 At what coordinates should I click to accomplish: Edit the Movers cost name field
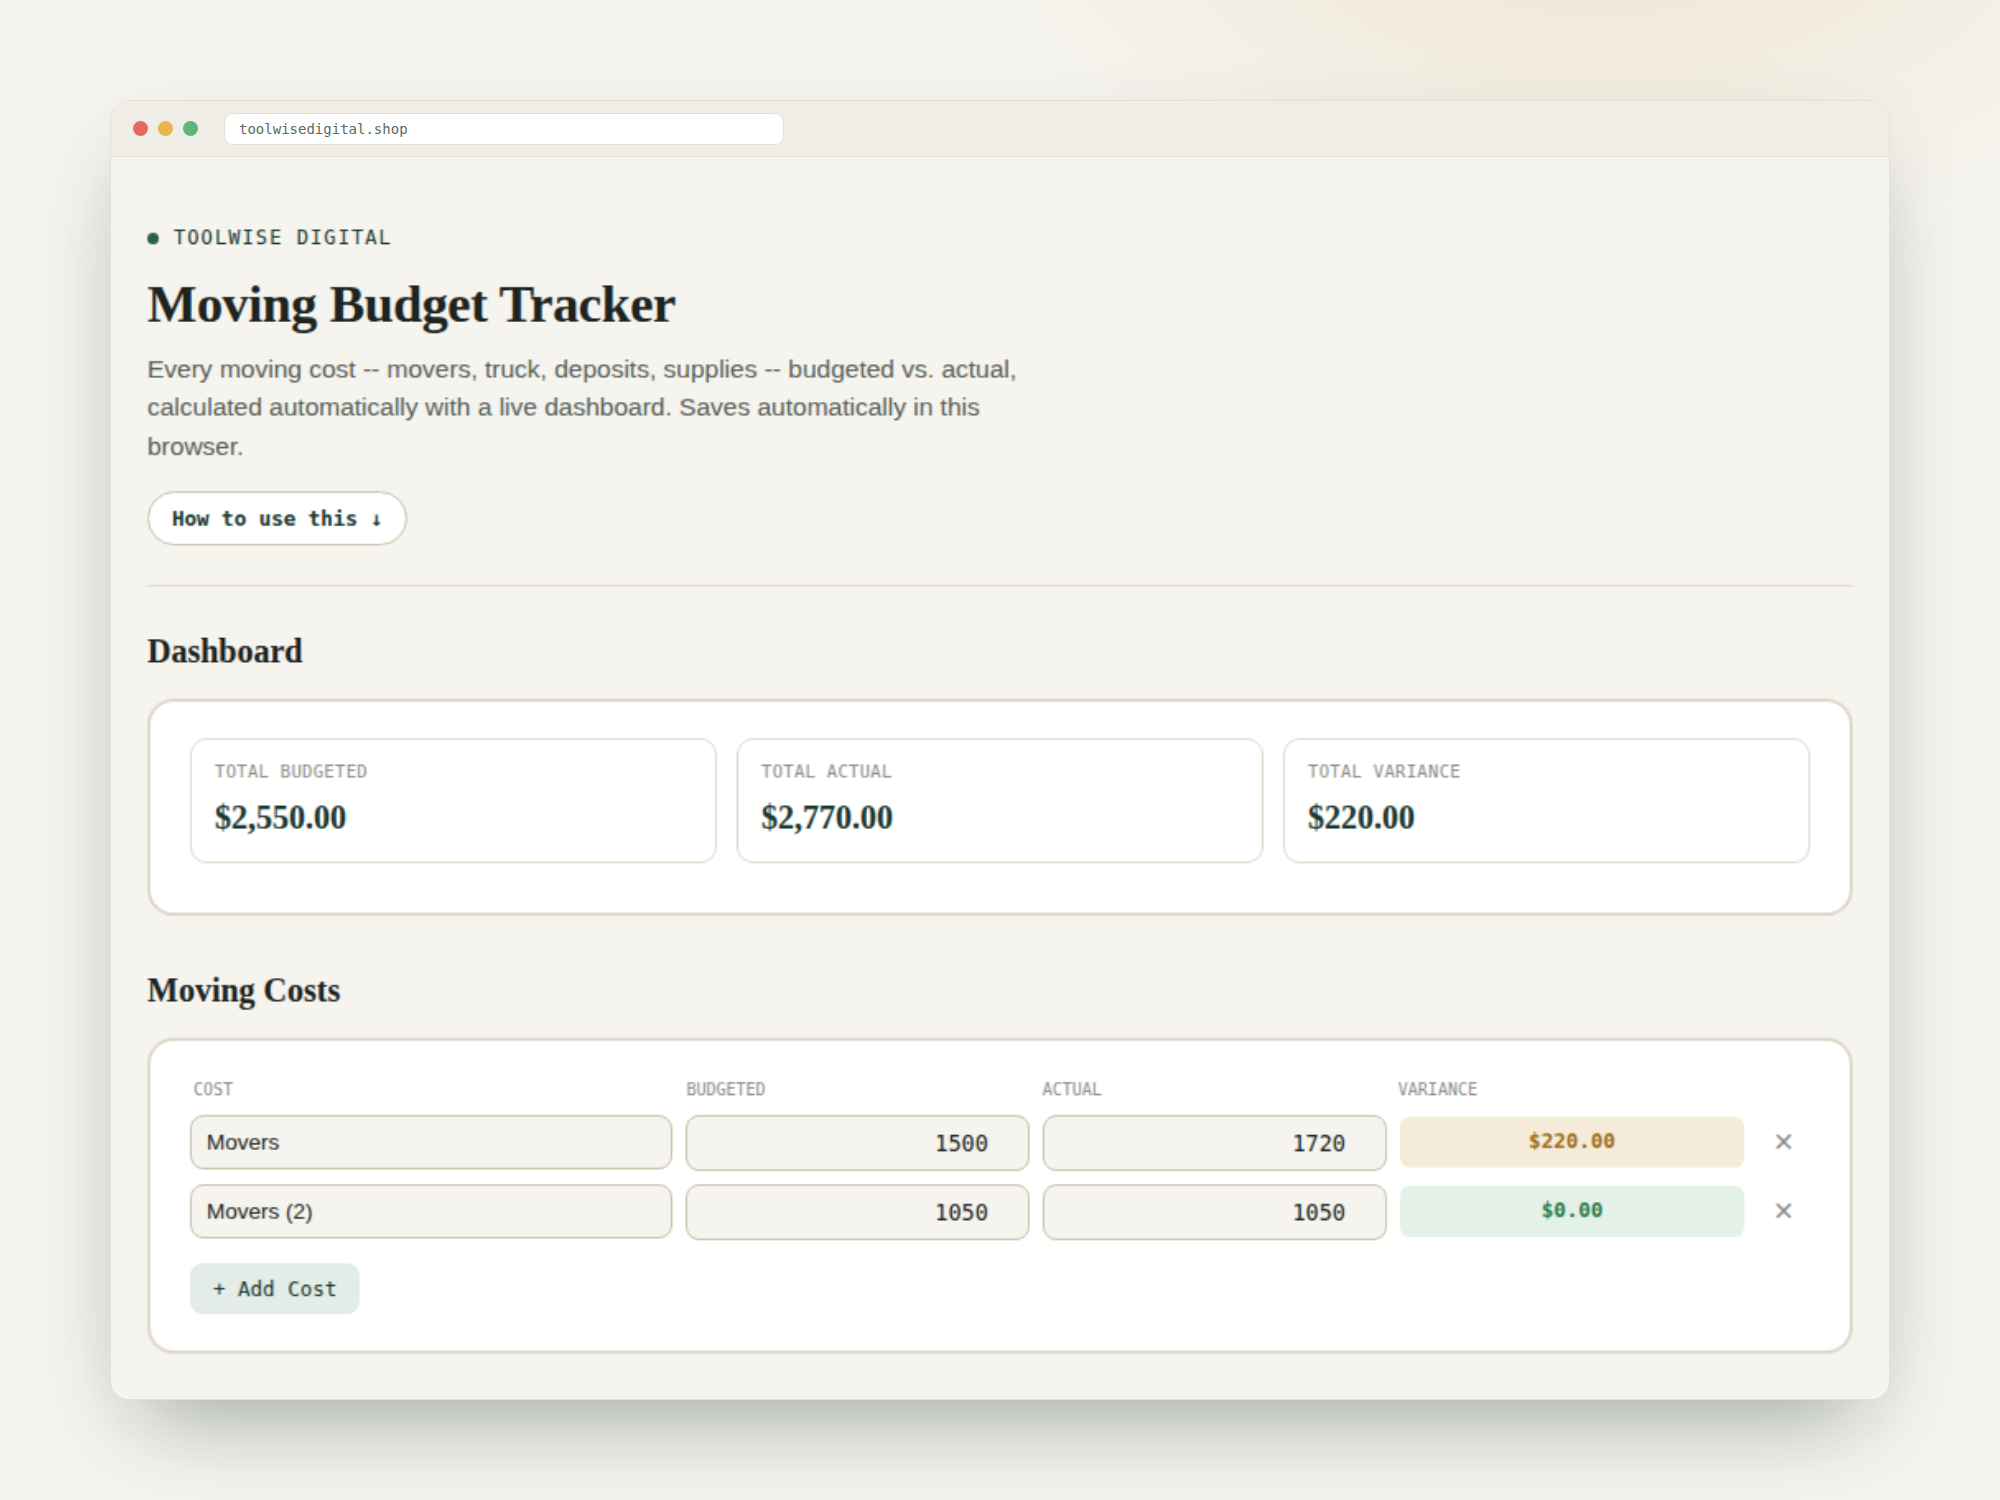431,1142
